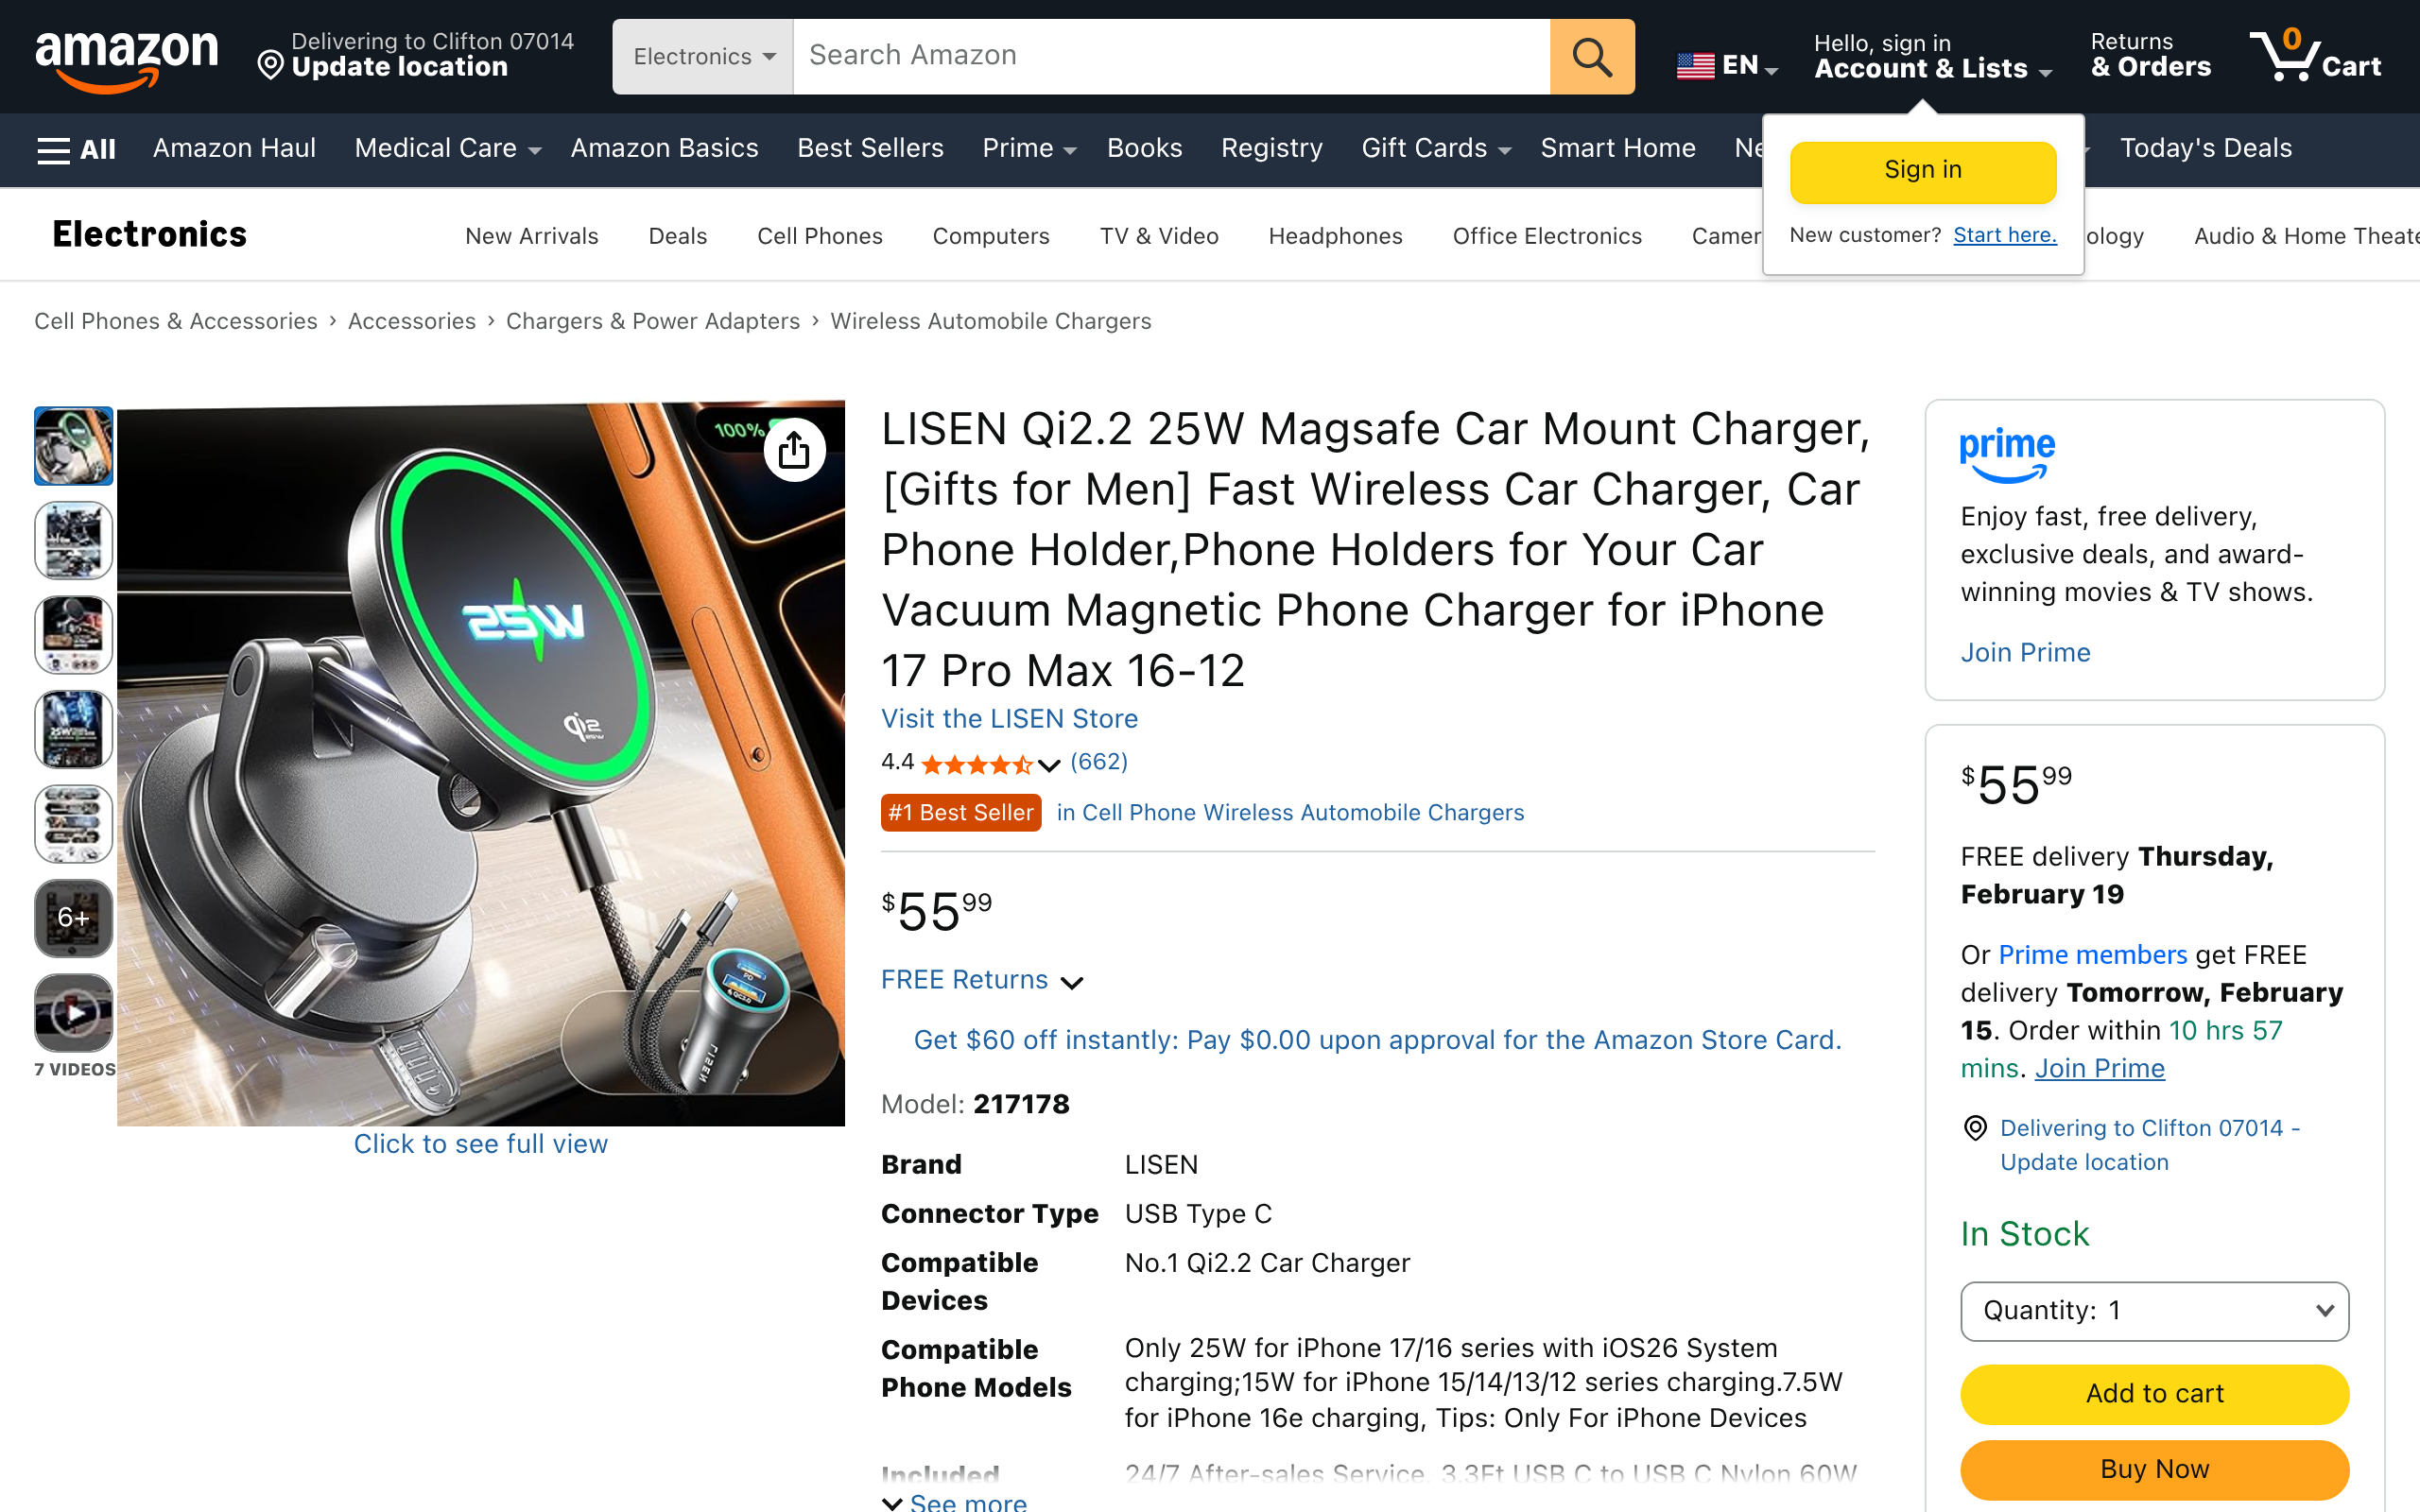Click the yellow Sign in button
Screen dimensions: 2420x1512
(x=1922, y=171)
